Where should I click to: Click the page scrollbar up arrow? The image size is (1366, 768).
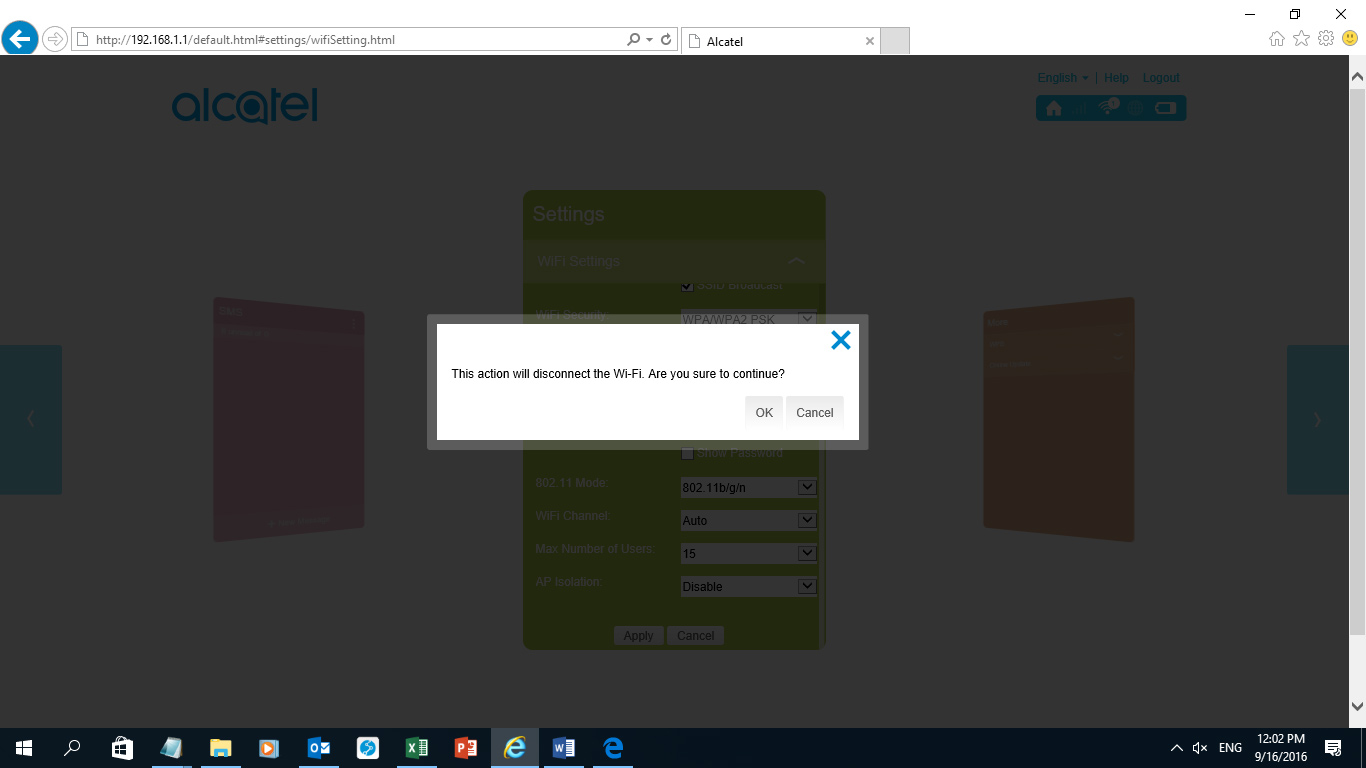[1357, 76]
